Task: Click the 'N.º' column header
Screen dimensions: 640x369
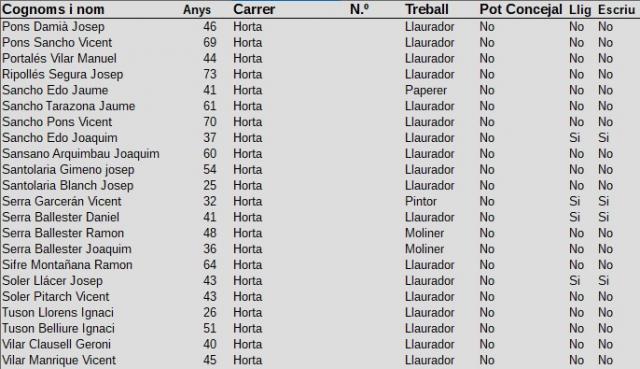Action: tap(359, 9)
